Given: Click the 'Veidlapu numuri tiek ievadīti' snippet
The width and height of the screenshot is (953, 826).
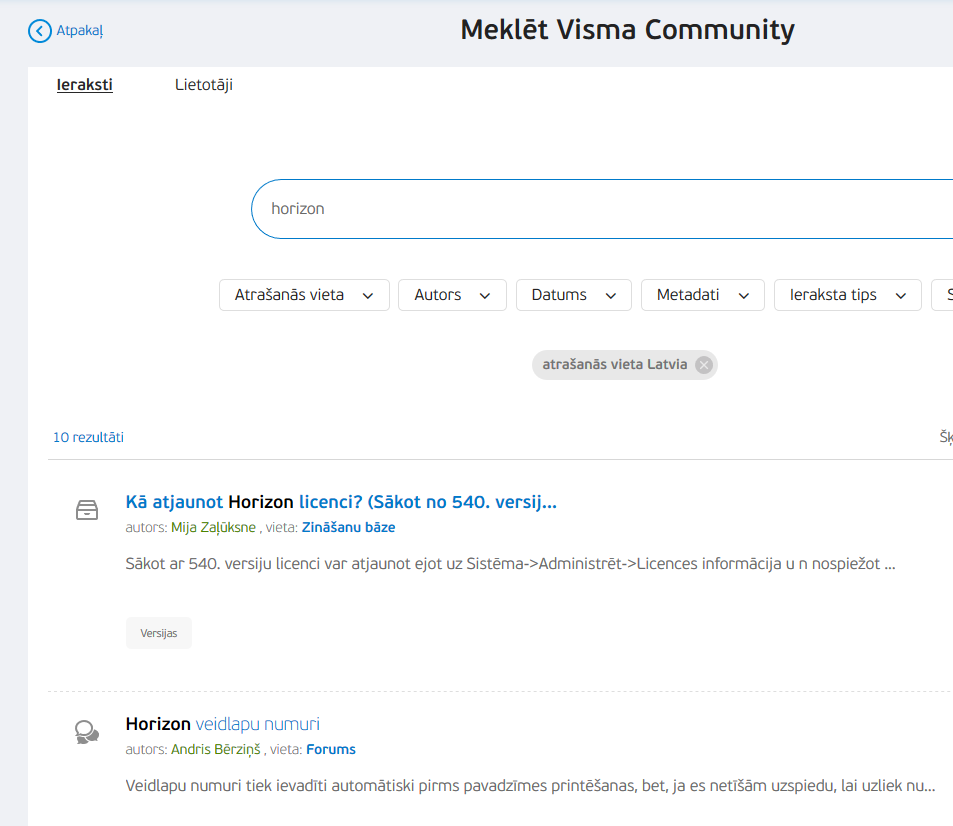Looking at the screenshot, I should [x=531, y=786].
